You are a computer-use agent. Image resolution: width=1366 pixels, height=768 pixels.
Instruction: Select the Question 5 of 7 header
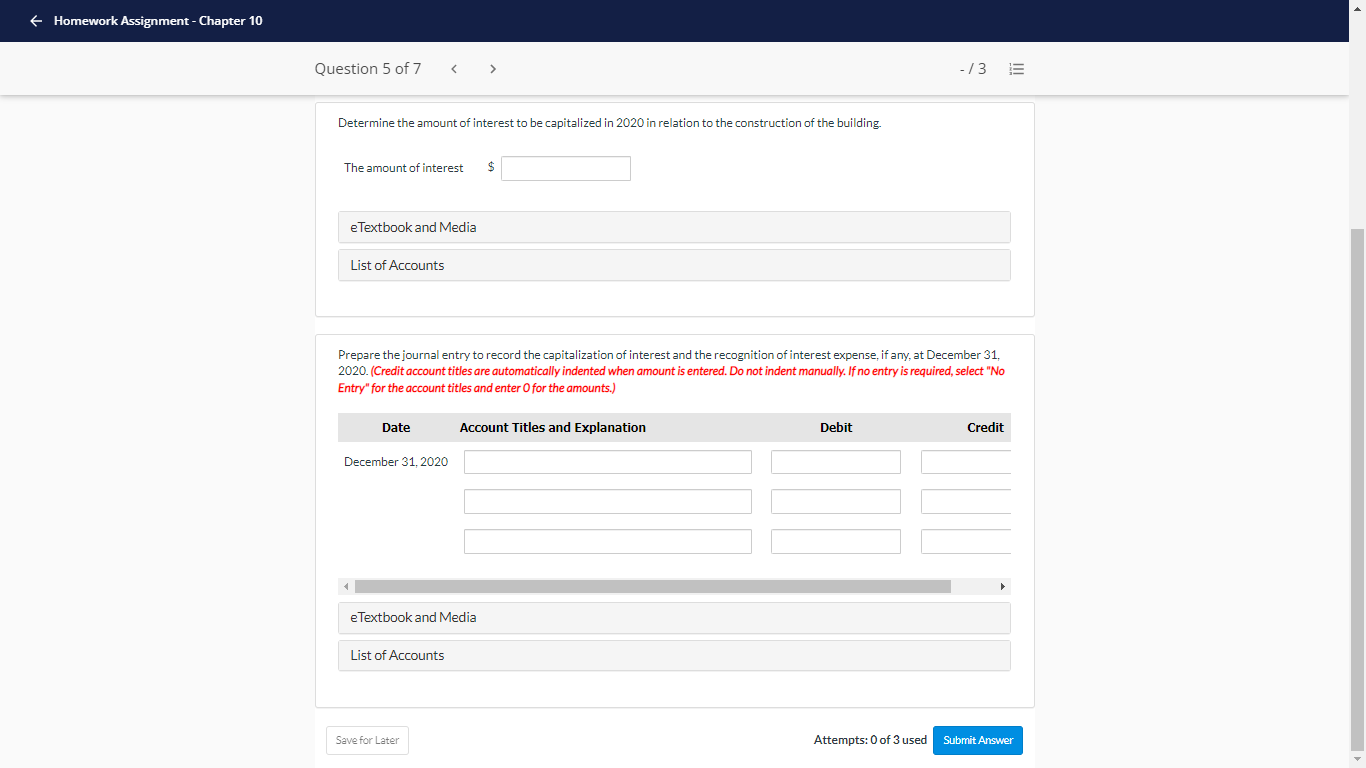point(367,68)
